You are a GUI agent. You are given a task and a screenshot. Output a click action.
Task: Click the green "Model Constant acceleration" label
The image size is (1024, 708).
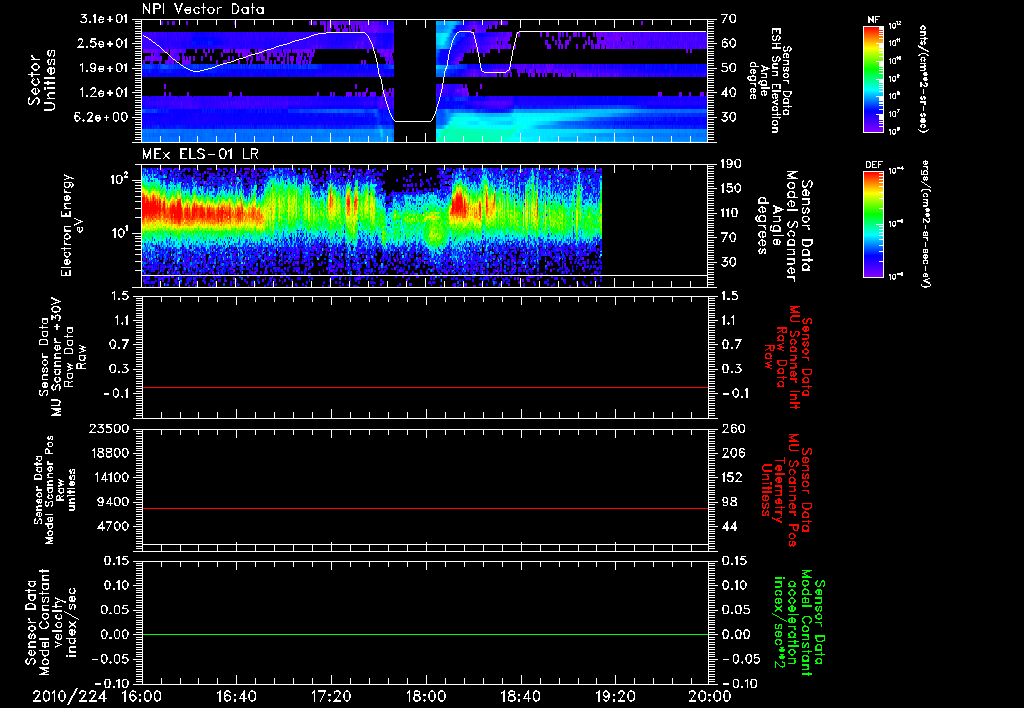coord(798,622)
